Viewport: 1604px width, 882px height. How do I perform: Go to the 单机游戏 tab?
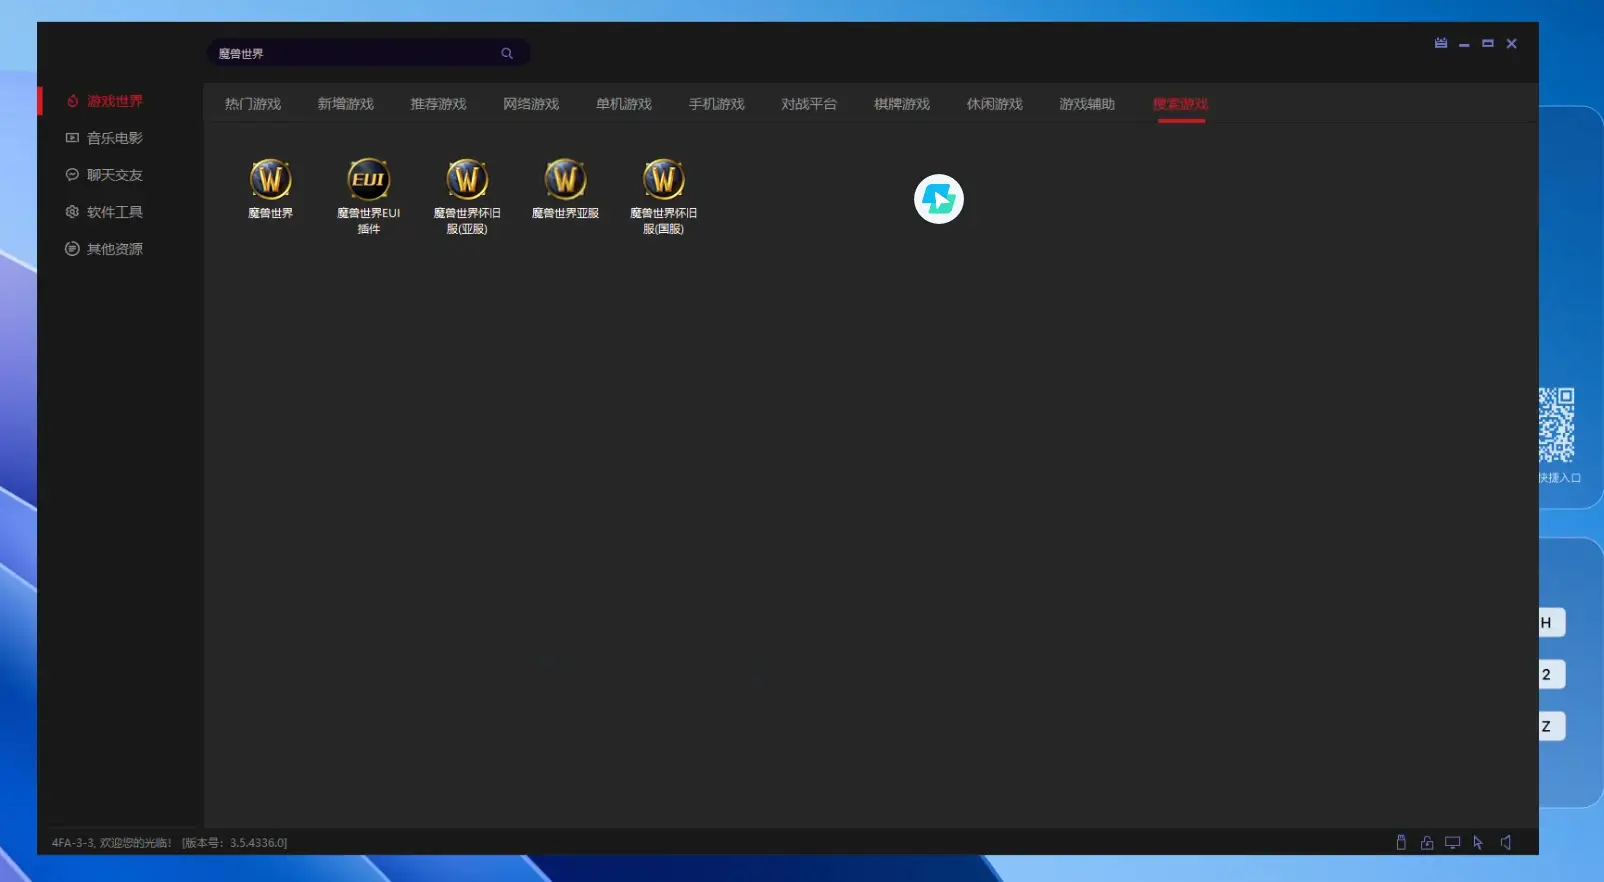[x=623, y=104]
